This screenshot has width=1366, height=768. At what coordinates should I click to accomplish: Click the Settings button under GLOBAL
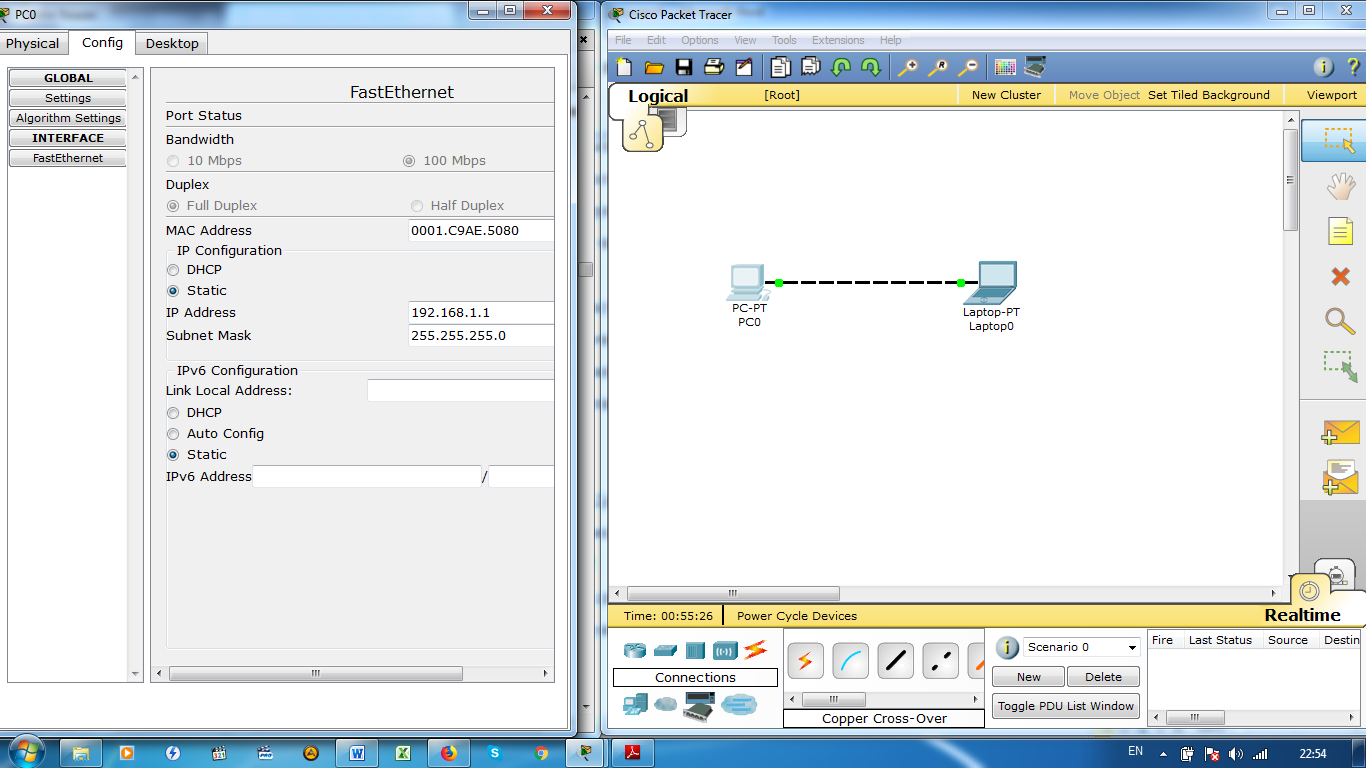pos(68,98)
